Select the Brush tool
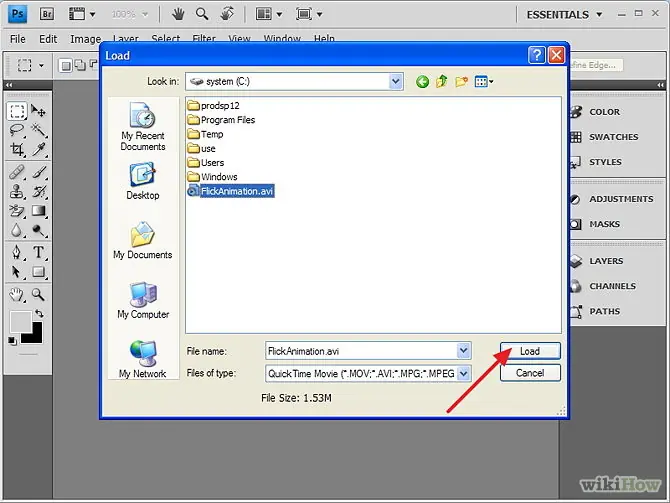This screenshot has width=670, height=503. (38, 172)
